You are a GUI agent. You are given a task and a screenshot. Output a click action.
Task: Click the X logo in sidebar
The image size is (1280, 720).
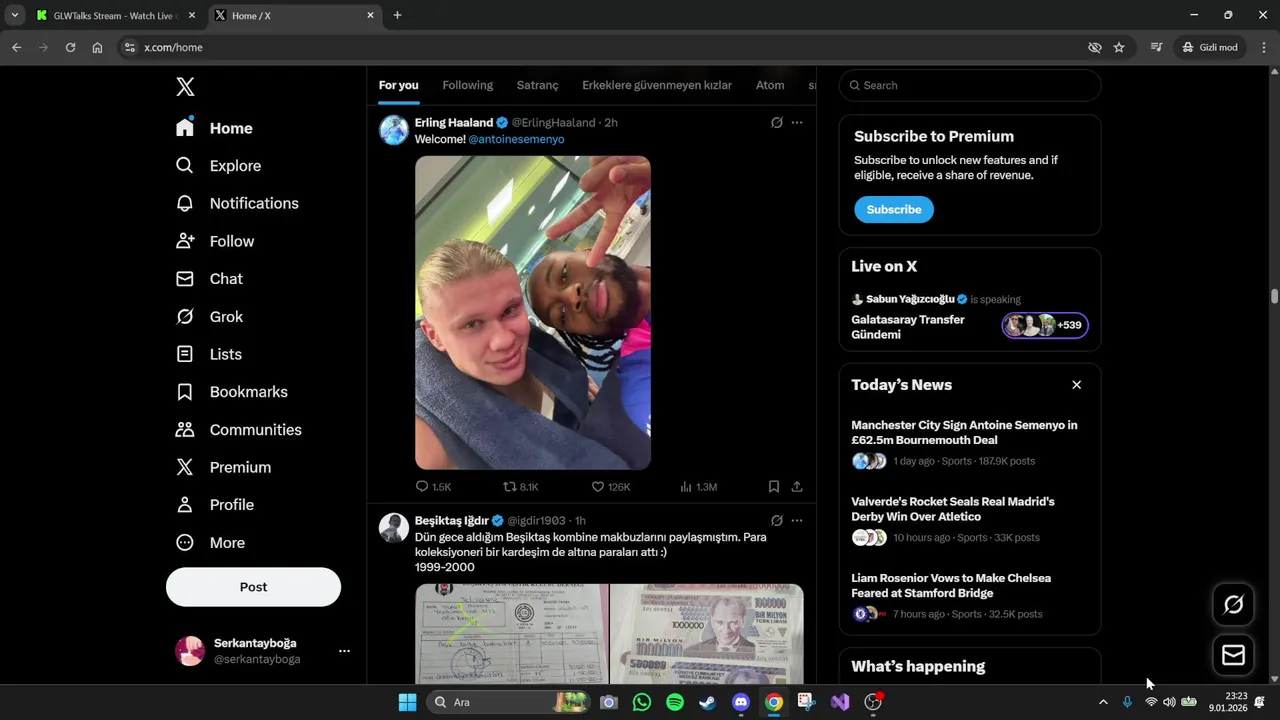tap(185, 87)
